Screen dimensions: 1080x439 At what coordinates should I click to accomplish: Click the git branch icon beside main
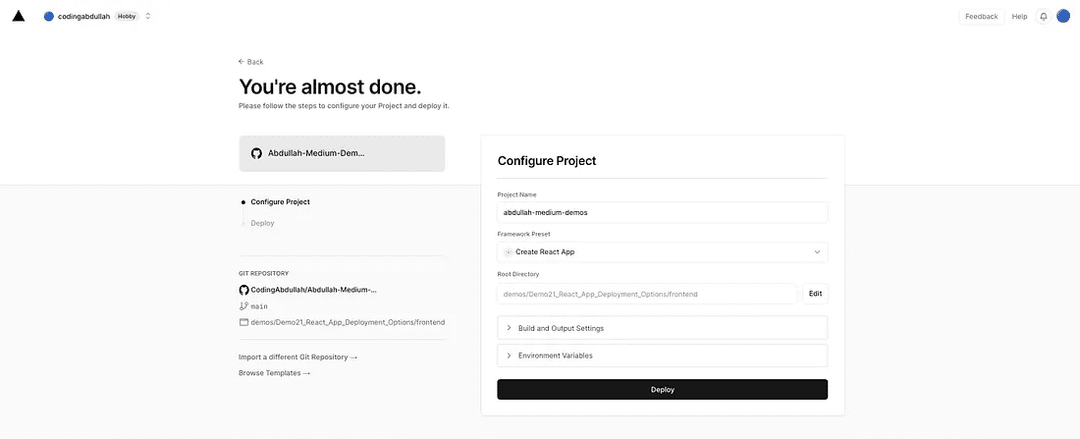point(243,306)
